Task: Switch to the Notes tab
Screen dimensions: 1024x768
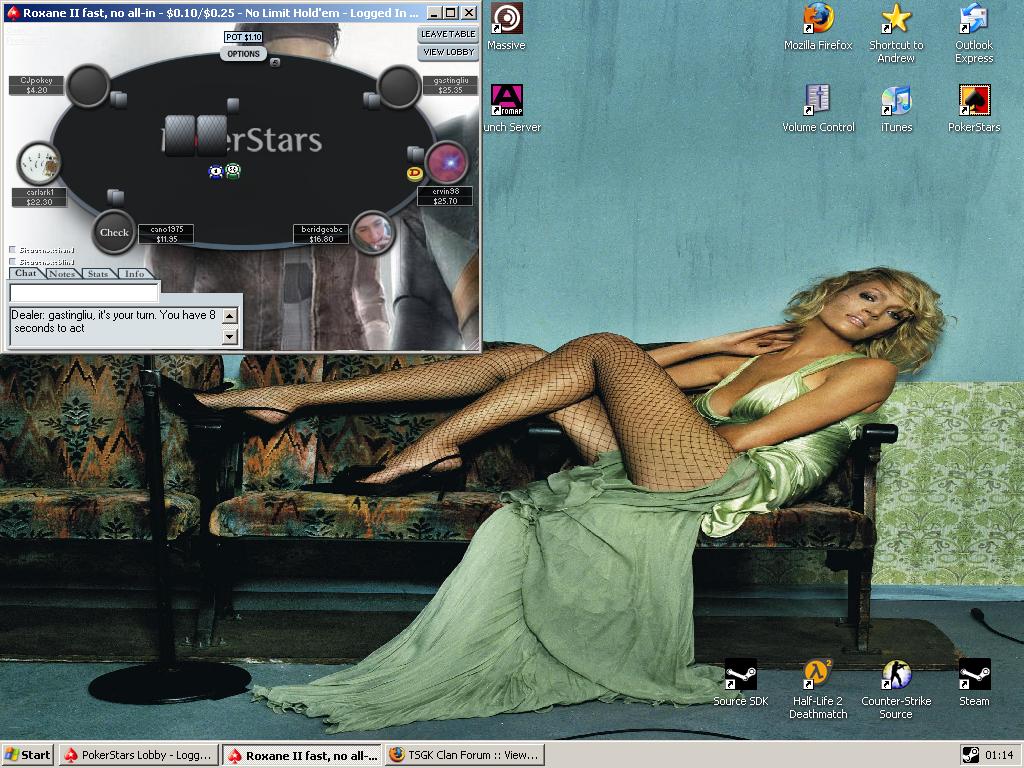Action: tap(61, 273)
